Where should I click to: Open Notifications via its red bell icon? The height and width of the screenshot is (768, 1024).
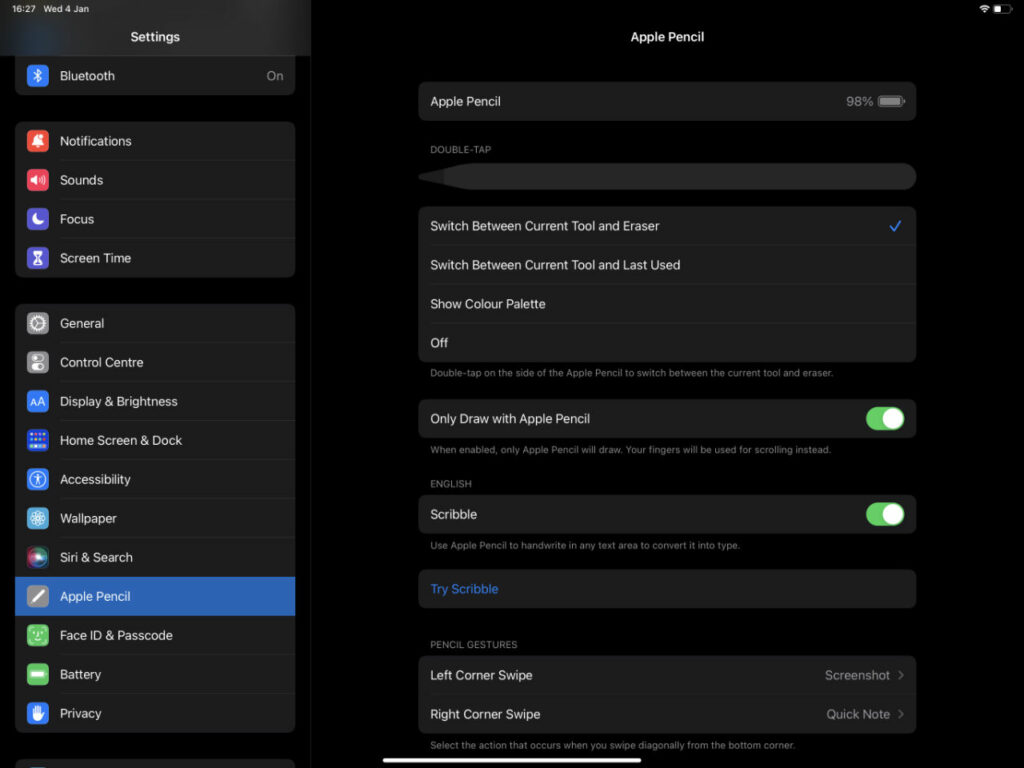[x=38, y=141]
